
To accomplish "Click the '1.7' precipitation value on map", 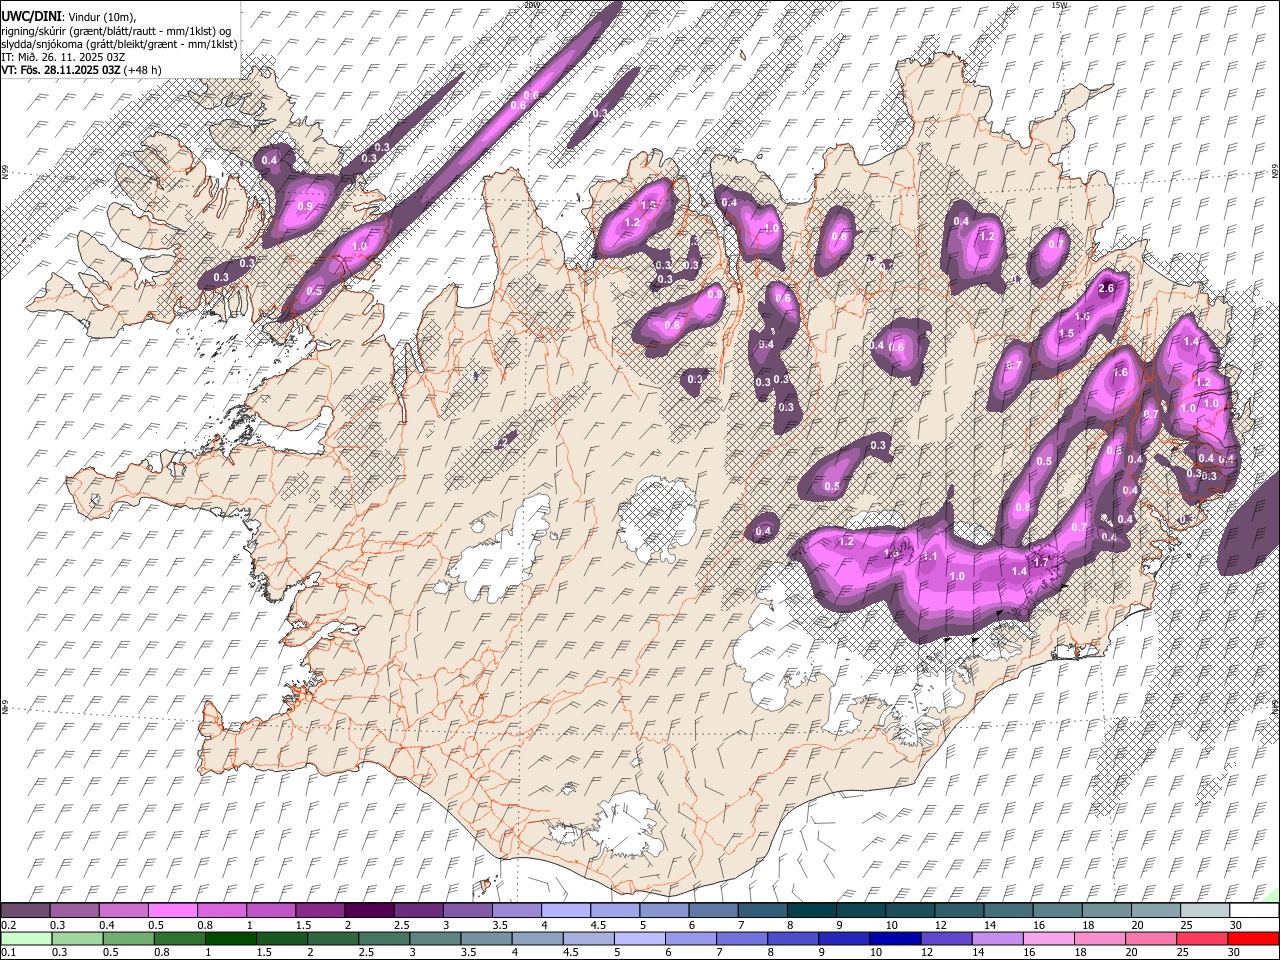I will click(1041, 562).
